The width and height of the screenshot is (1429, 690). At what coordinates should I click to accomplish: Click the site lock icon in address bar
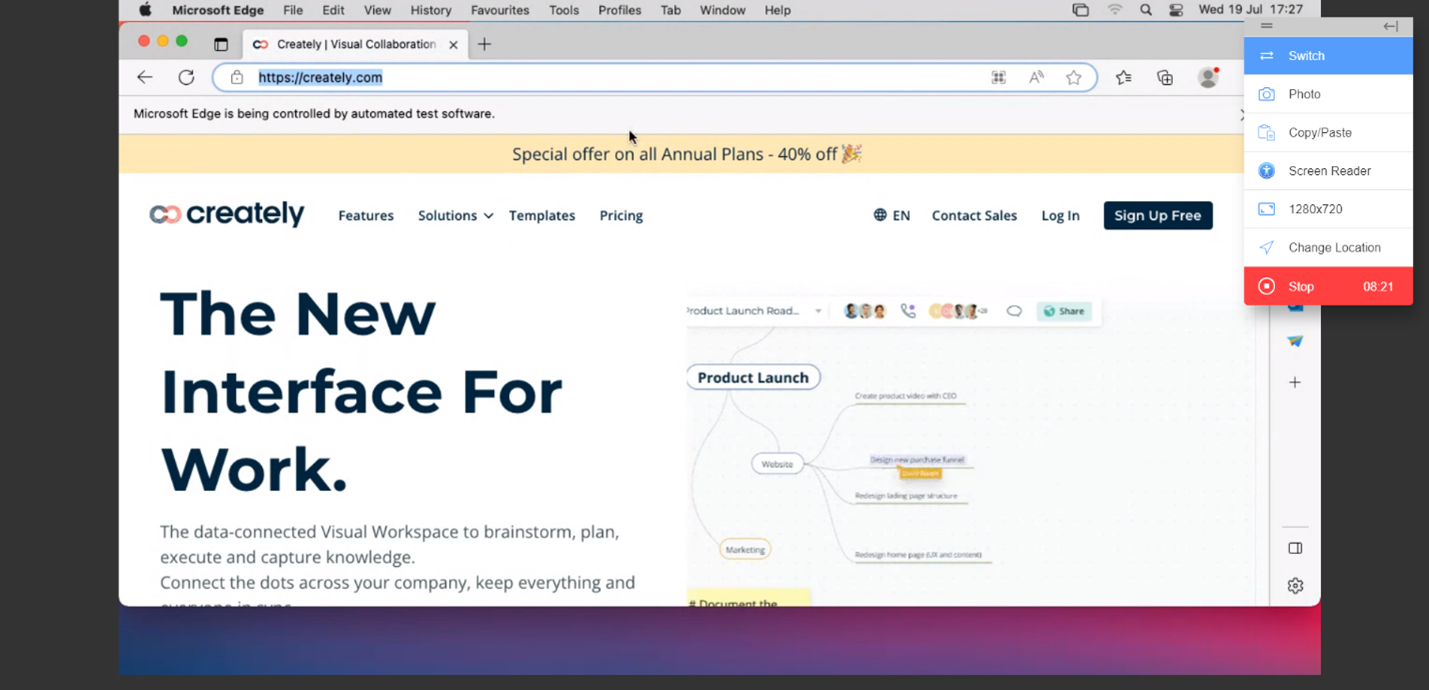click(237, 77)
